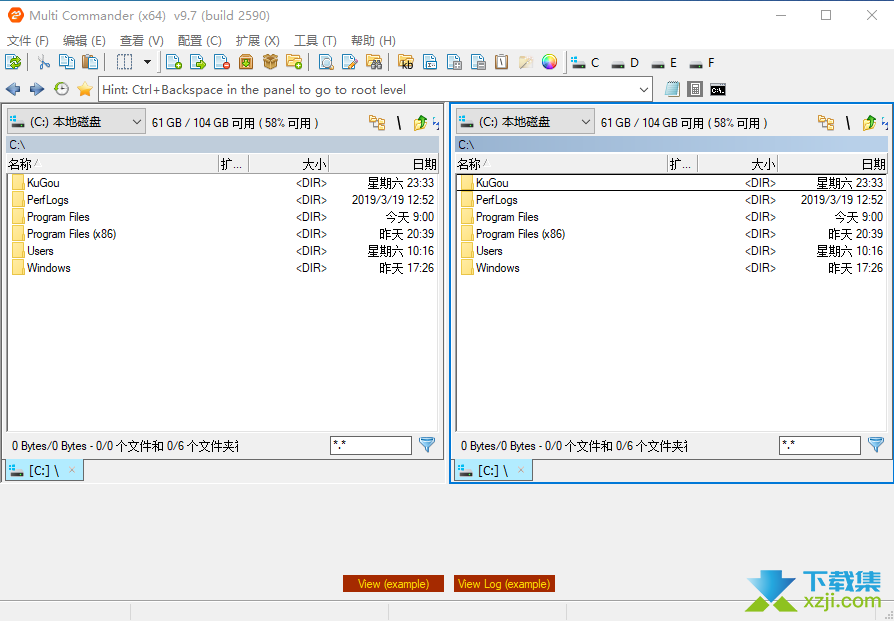Image resolution: width=894 pixels, height=621 pixels.
Task: Click the folder icon with binoculars
Action: (374, 62)
